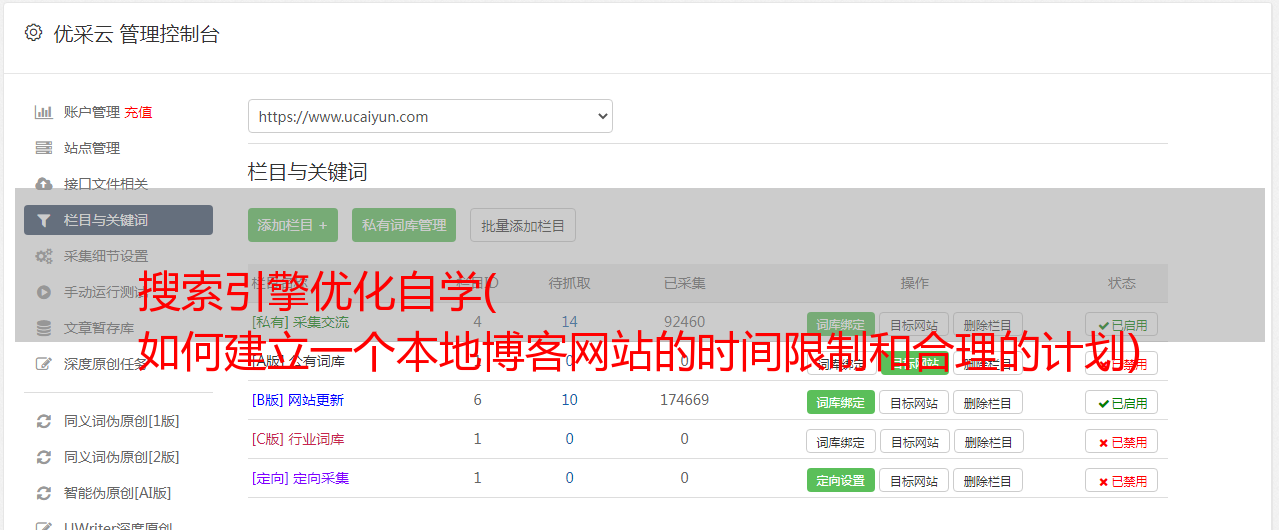Click the red 充值 link
Viewport: 1279px width, 530px height.
[x=139, y=112]
